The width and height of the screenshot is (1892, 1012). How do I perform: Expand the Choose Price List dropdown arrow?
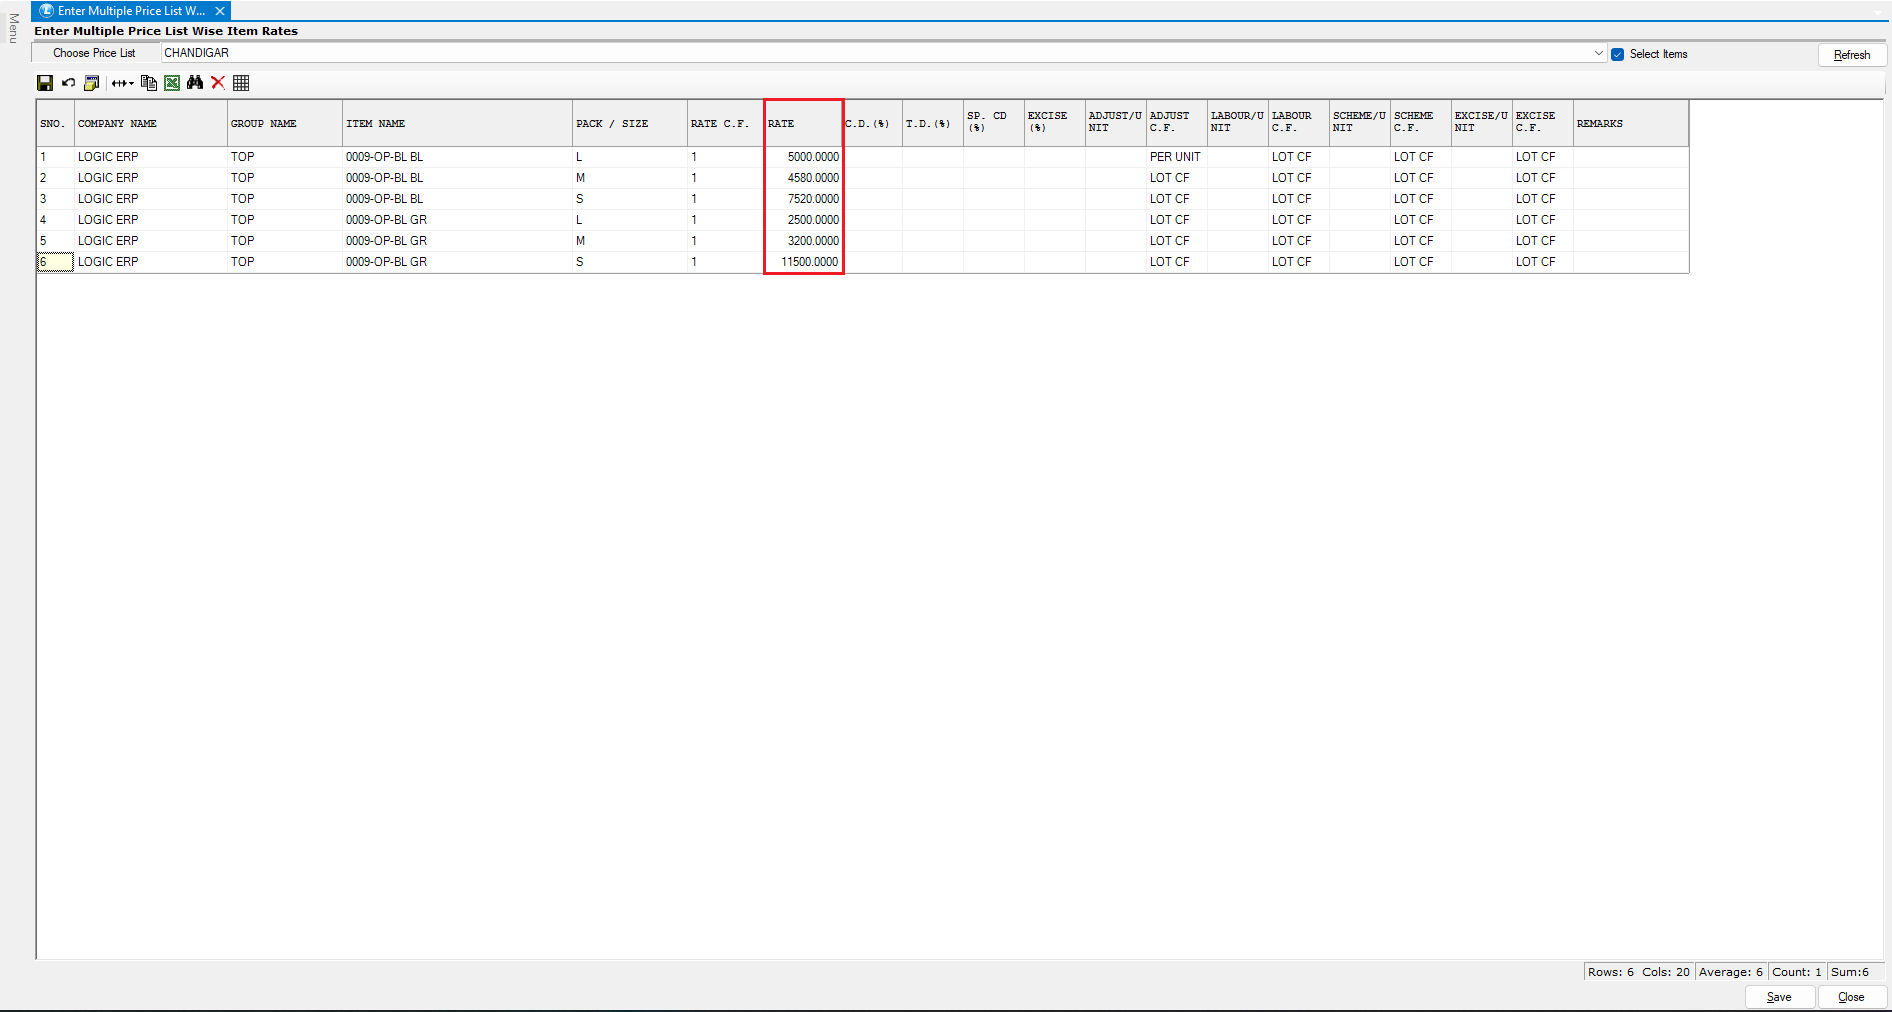(1598, 53)
